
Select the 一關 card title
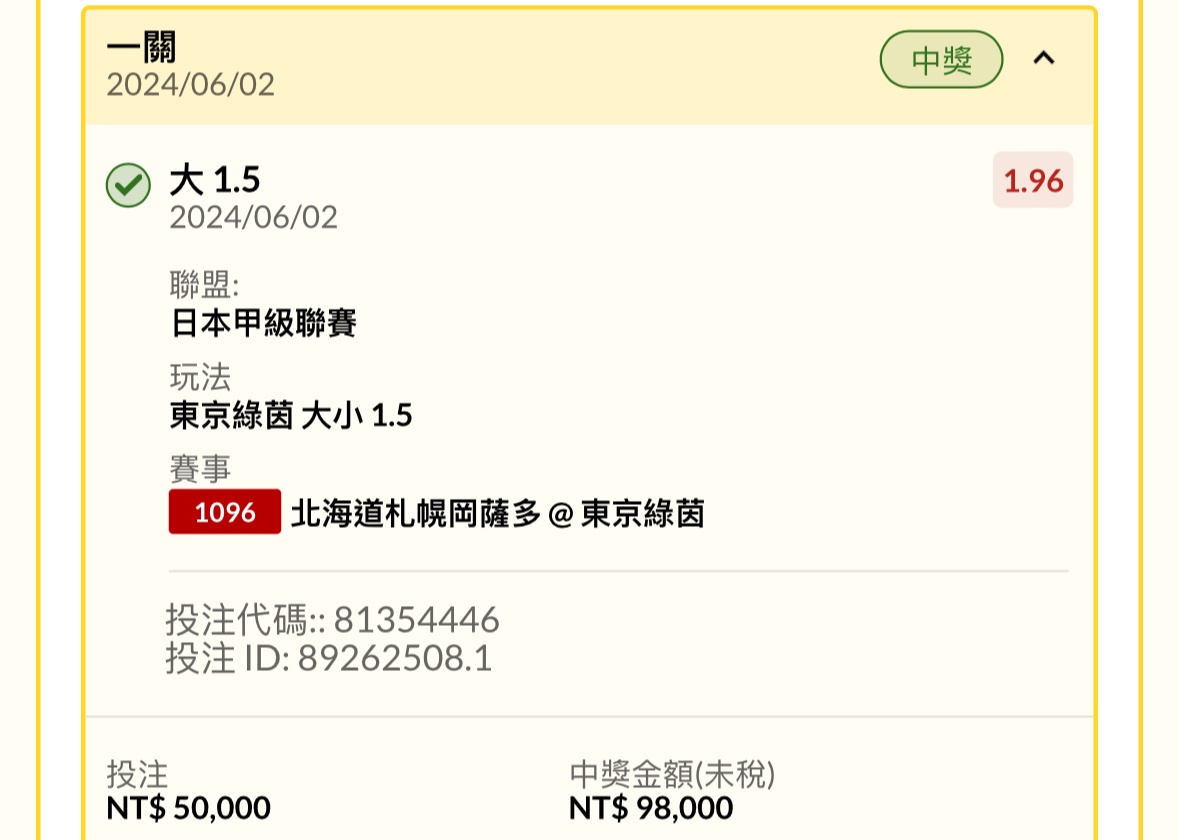[x=141, y=47]
